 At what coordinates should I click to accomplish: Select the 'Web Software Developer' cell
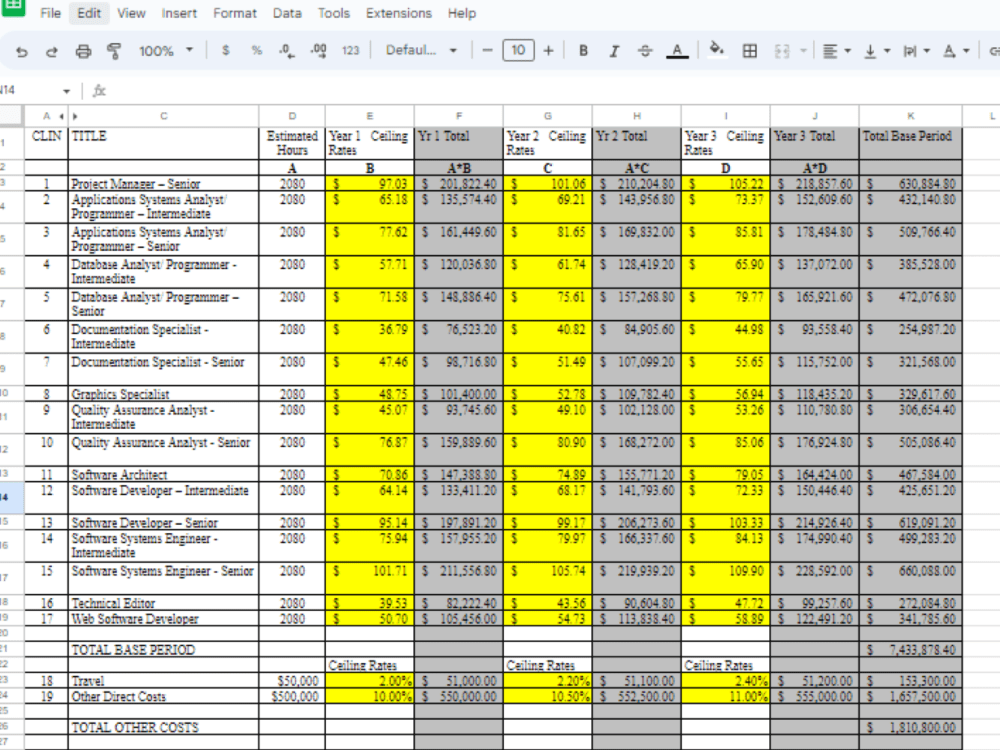(x=163, y=619)
